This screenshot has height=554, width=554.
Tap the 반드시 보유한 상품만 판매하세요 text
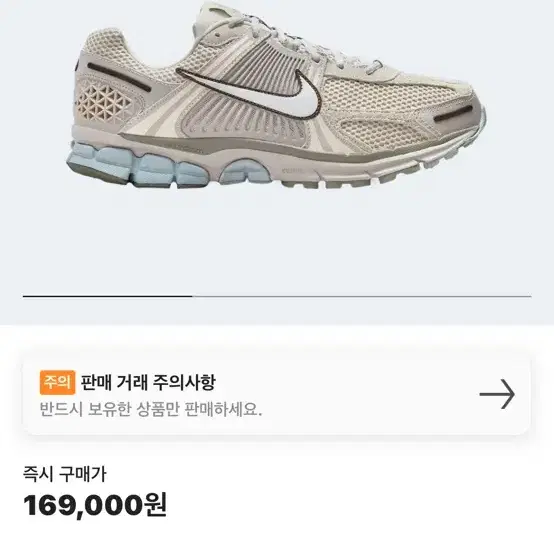tap(151, 409)
